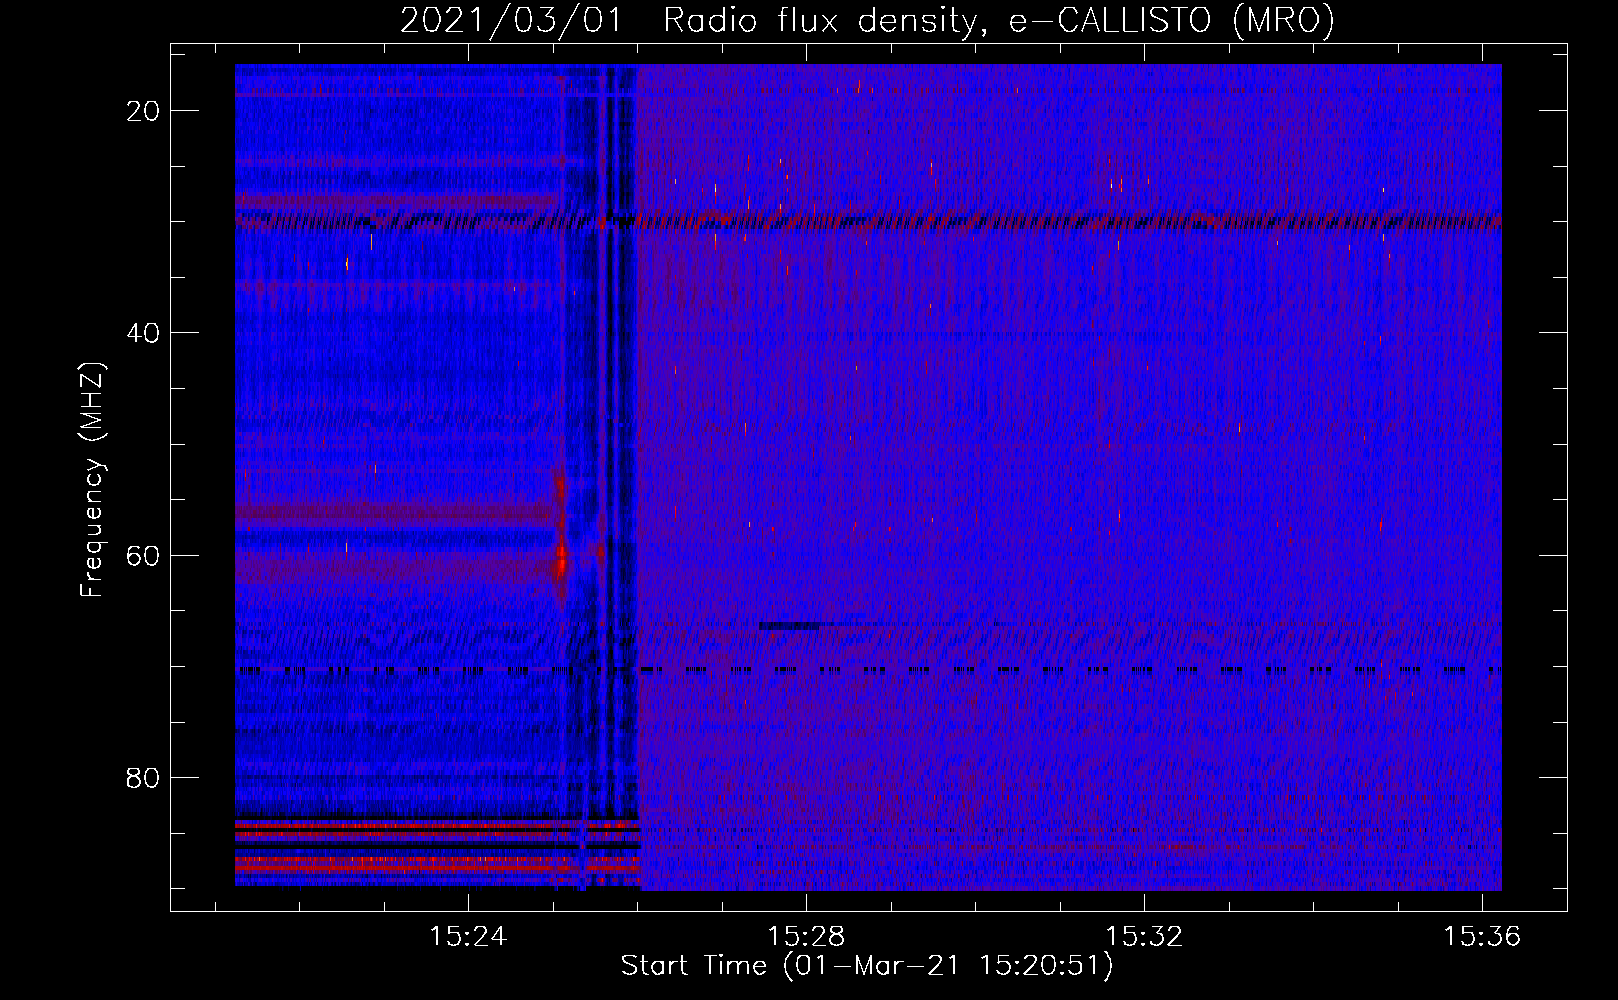This screenshot has height=1000, width=1618.
Task: Click the '15:36' time tick label
Action: pos(1481,936)
